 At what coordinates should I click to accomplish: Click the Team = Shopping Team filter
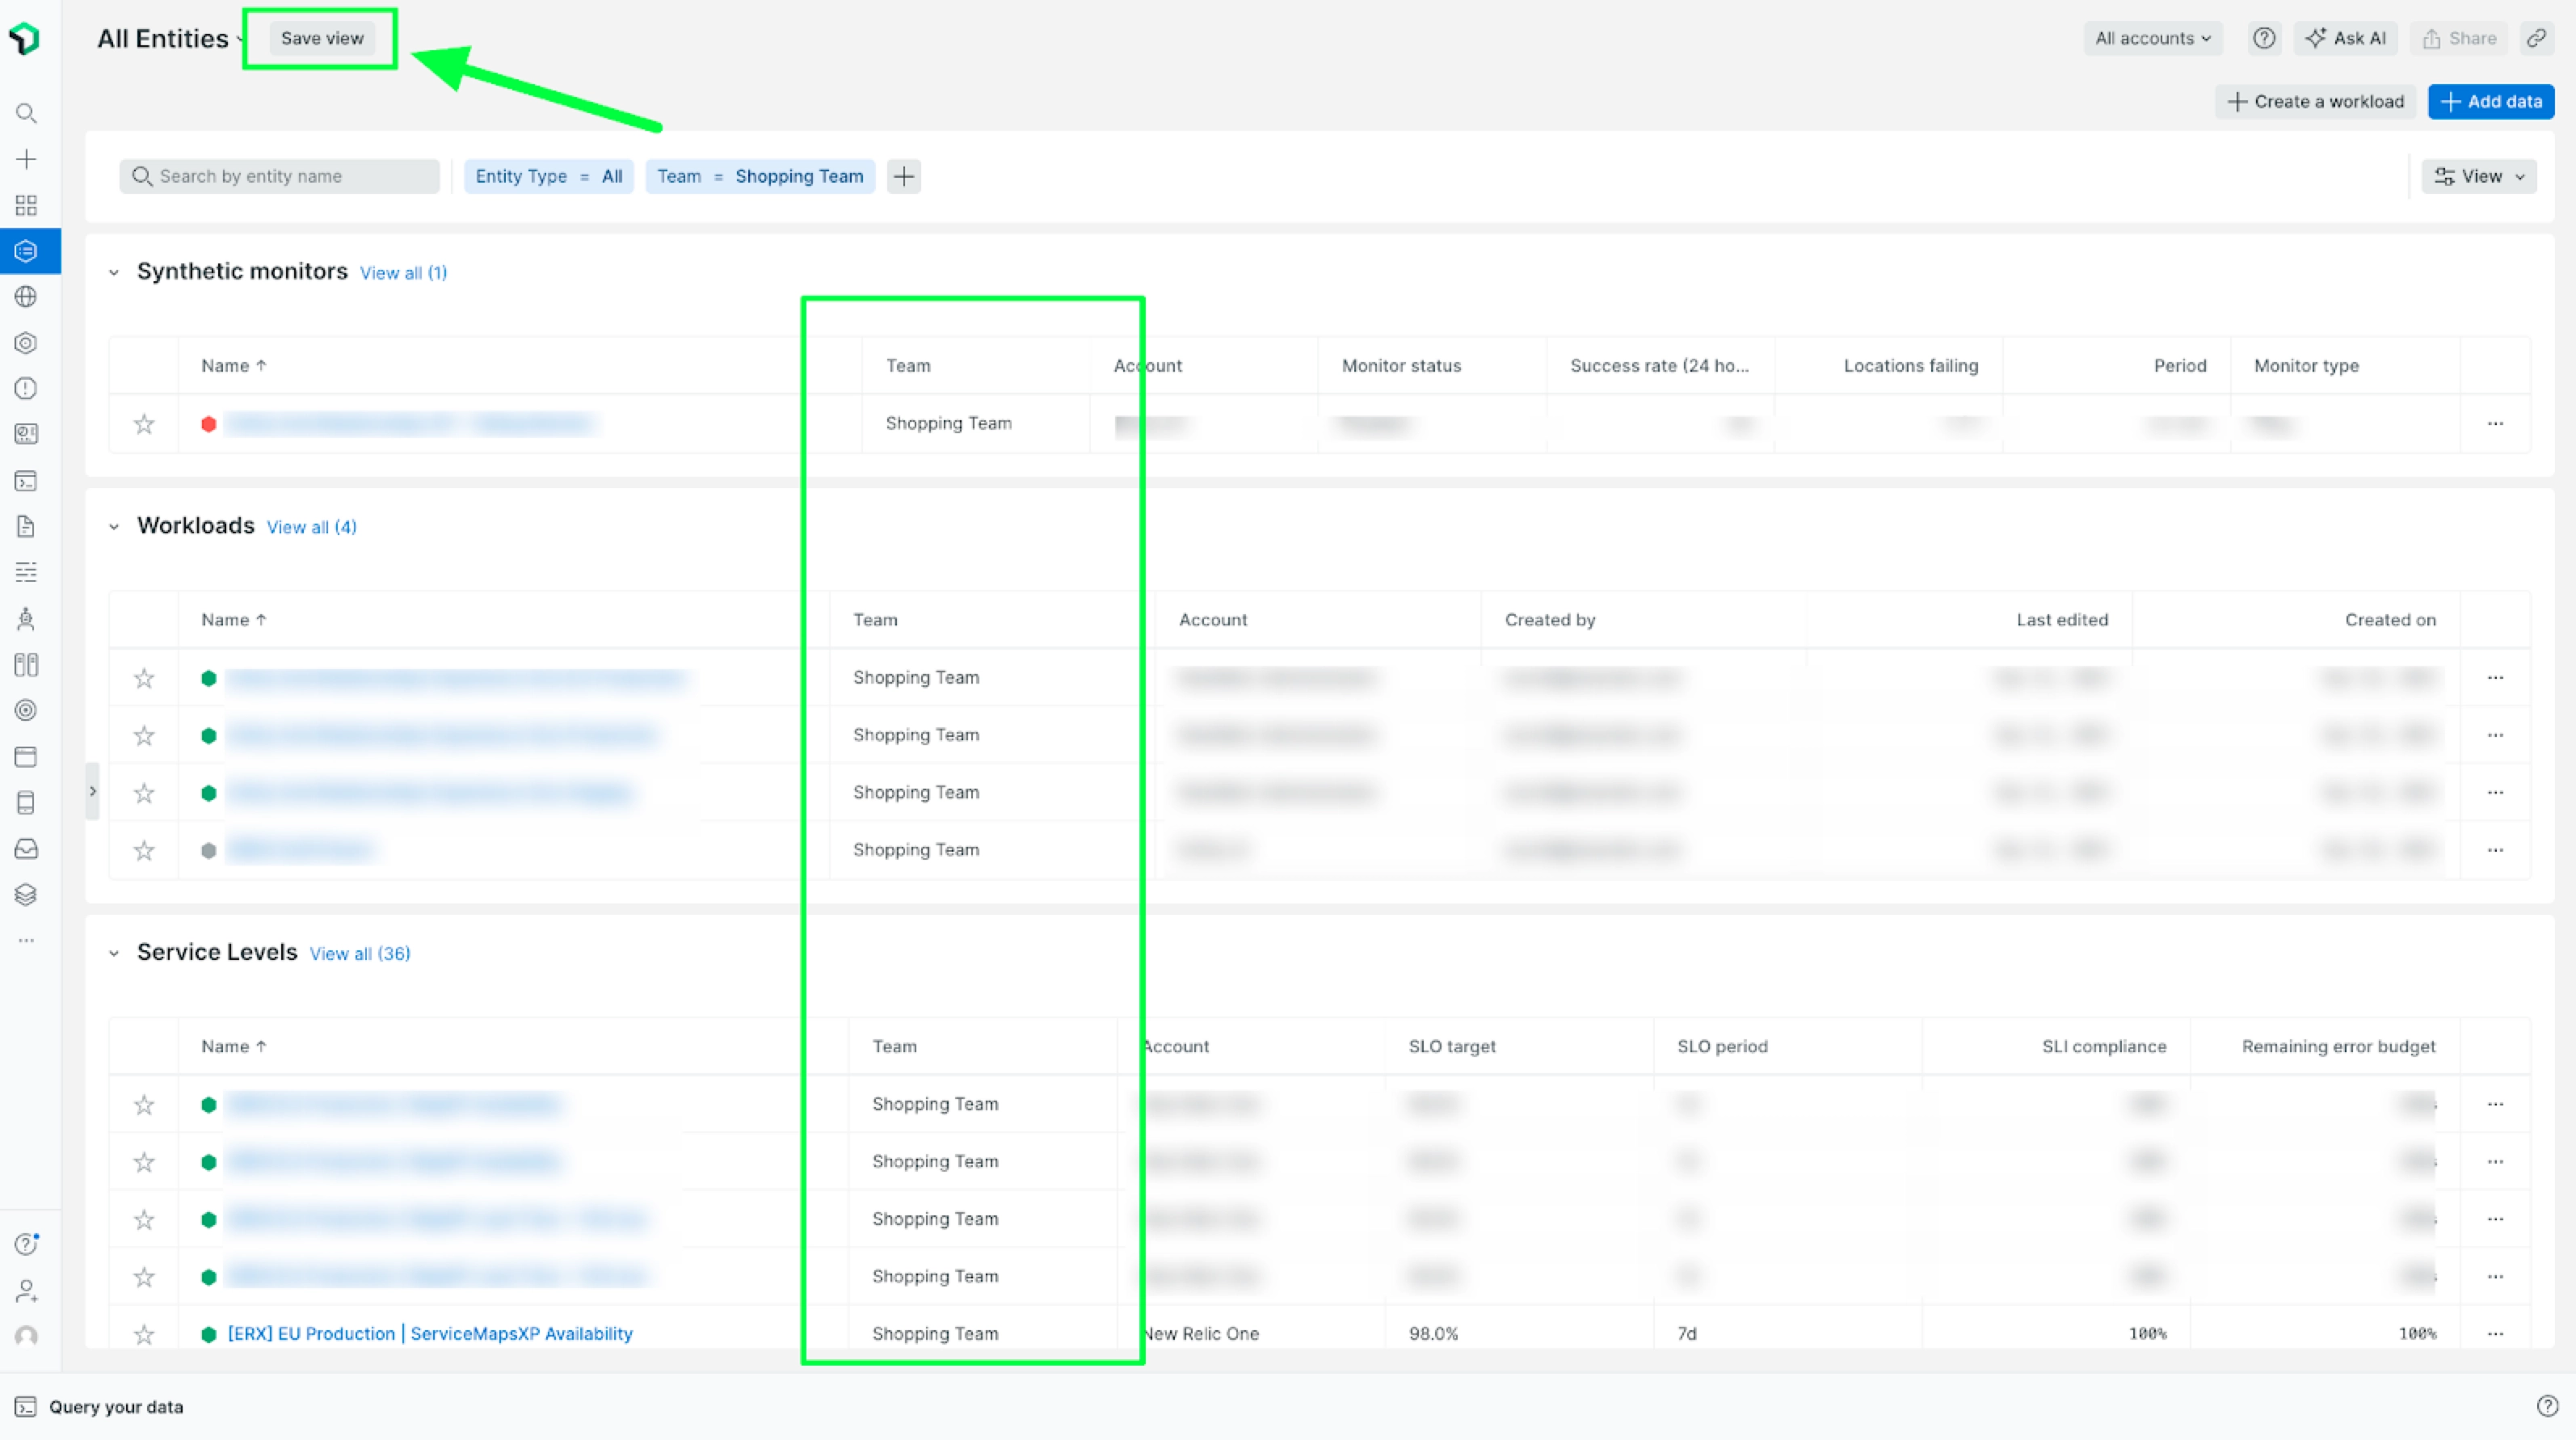click(760, 176)
